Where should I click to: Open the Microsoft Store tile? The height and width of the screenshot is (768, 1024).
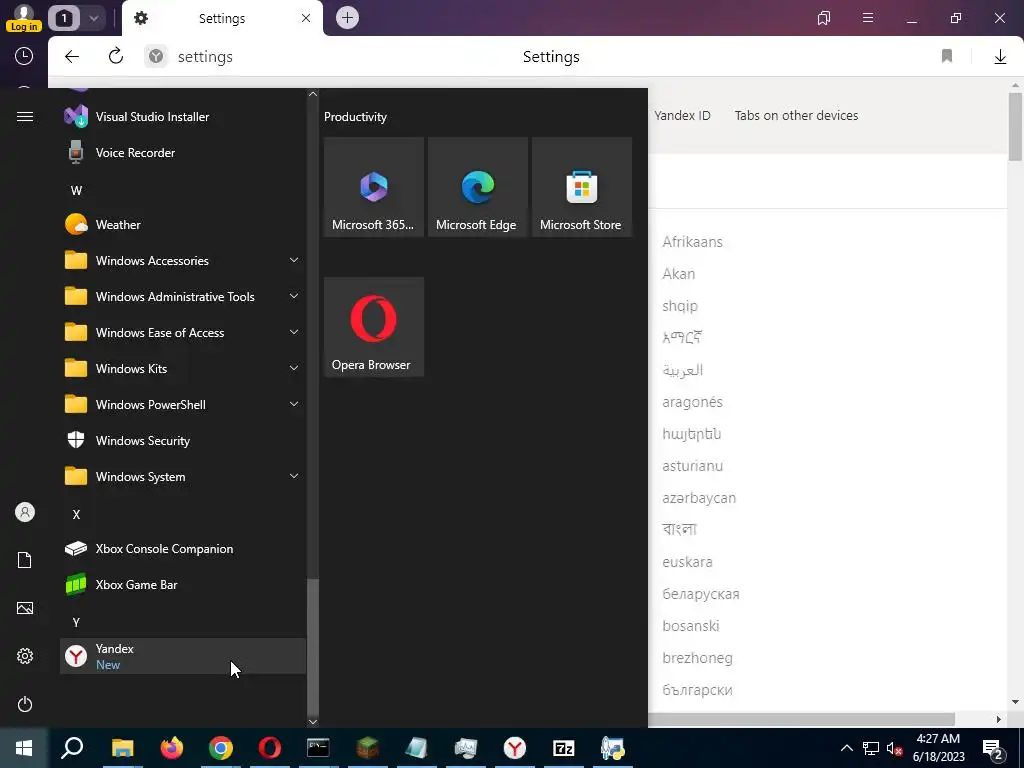pyautogui.click(x=582, y=187)
